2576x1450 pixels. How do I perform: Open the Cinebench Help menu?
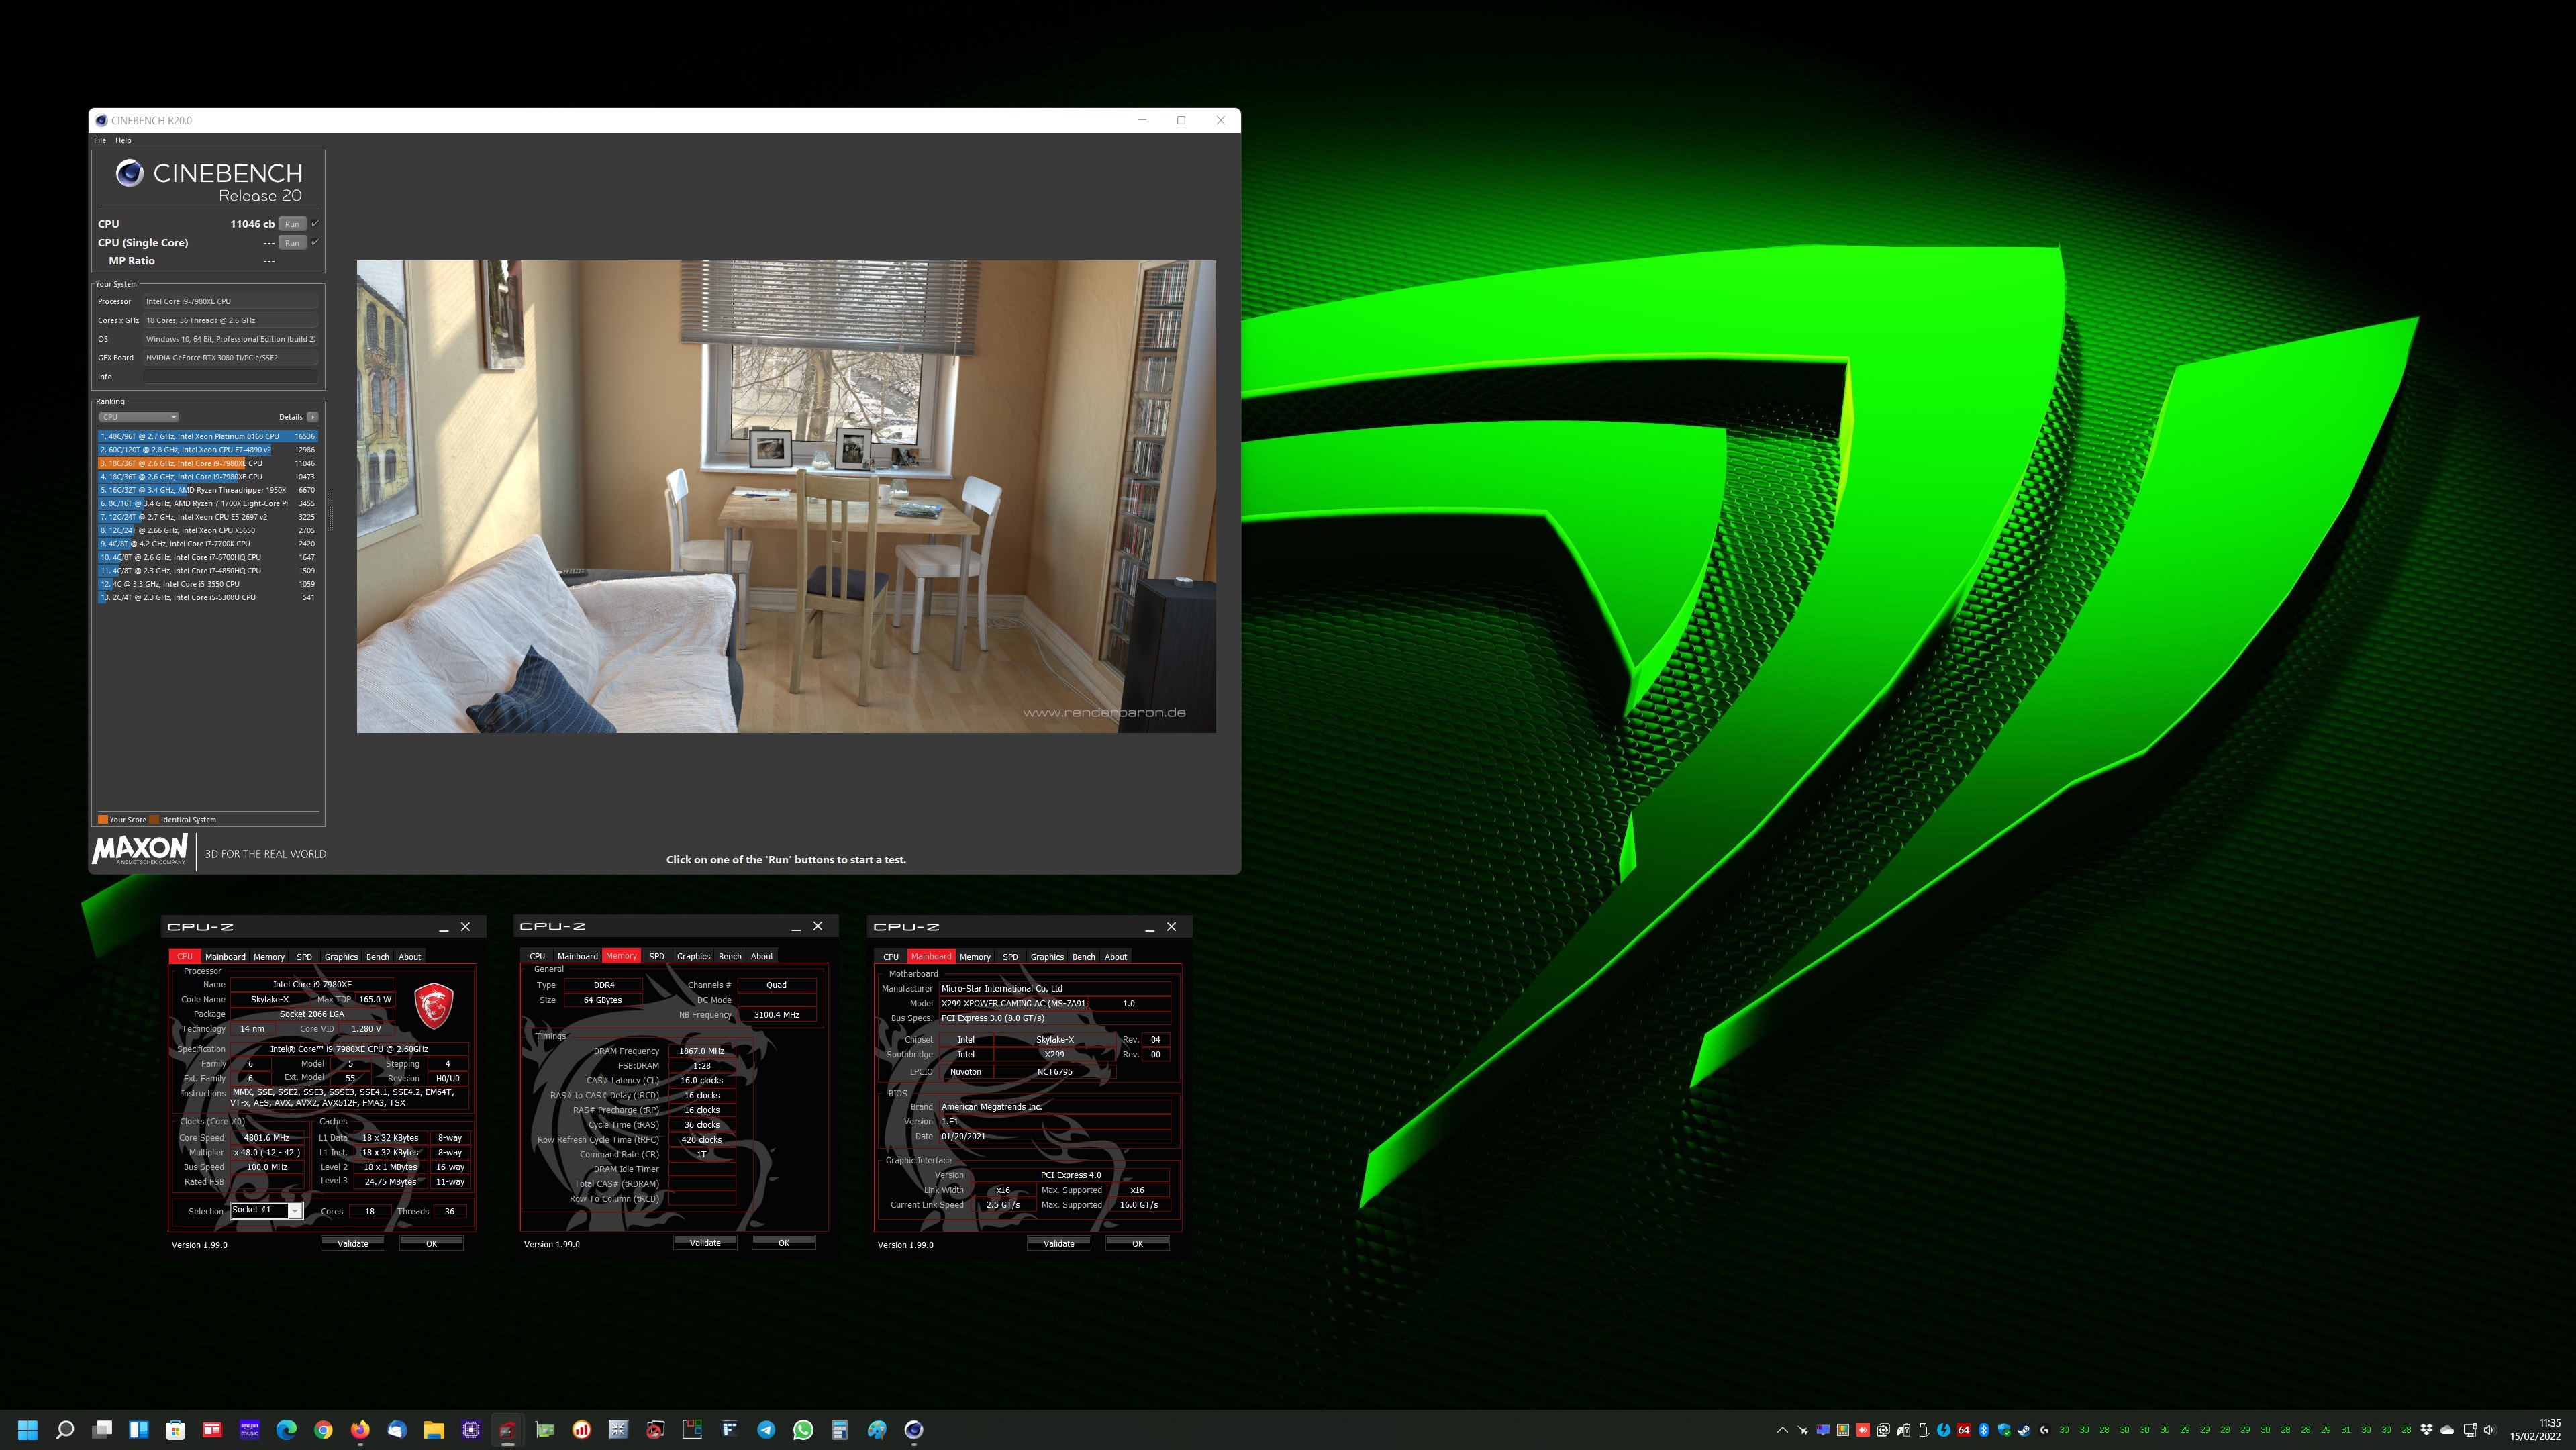(123, 141)
